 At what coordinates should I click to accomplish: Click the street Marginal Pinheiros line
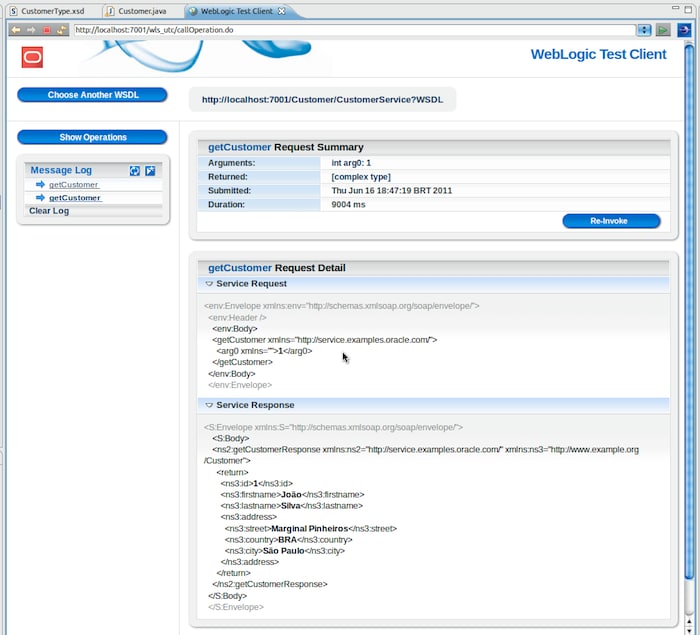pyautogui.click(x=311, y=529)
